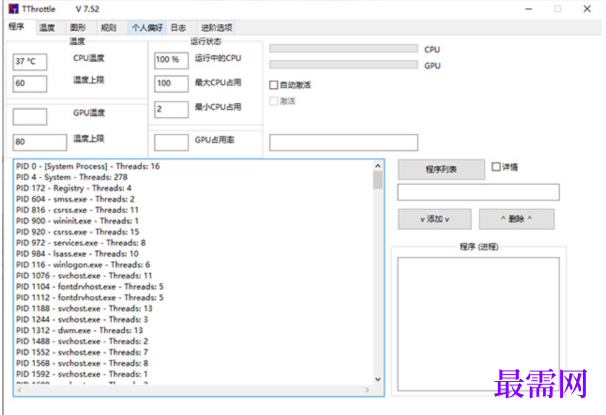Click inside the 程序 (进程) list box
The image size is (606, 415).
[x=478, y=324]
